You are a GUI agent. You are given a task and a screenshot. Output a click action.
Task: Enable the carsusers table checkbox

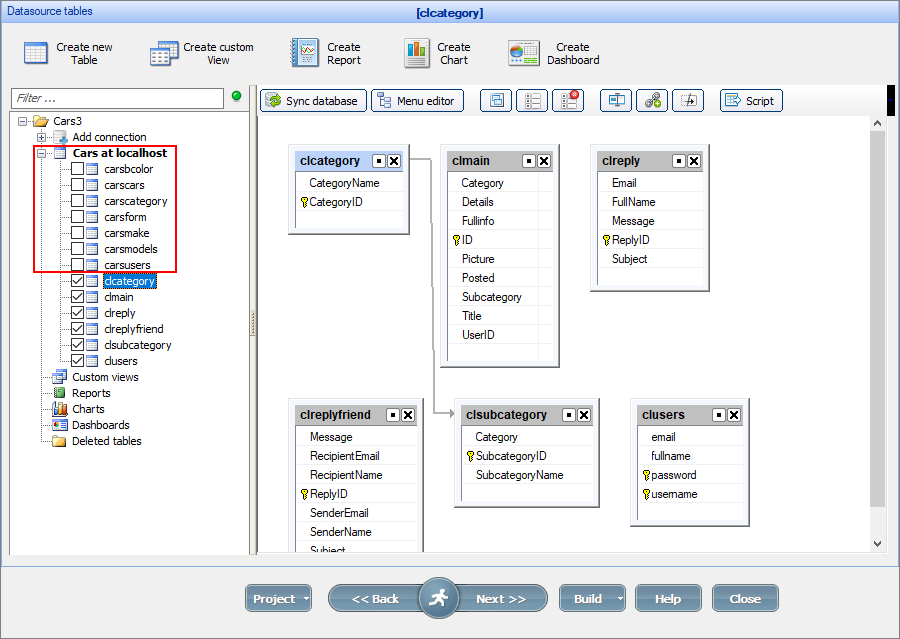pos(77,265)
